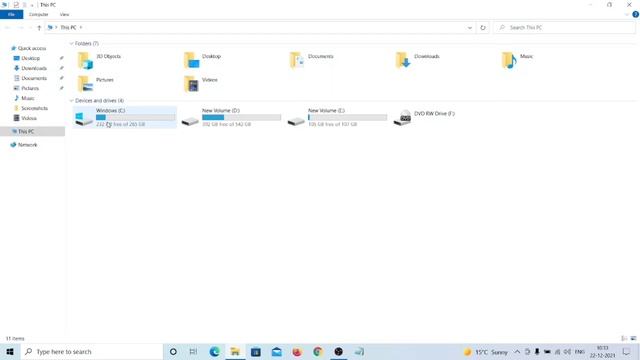
Task: Click the taskbar search box
Action: (91, 351)
